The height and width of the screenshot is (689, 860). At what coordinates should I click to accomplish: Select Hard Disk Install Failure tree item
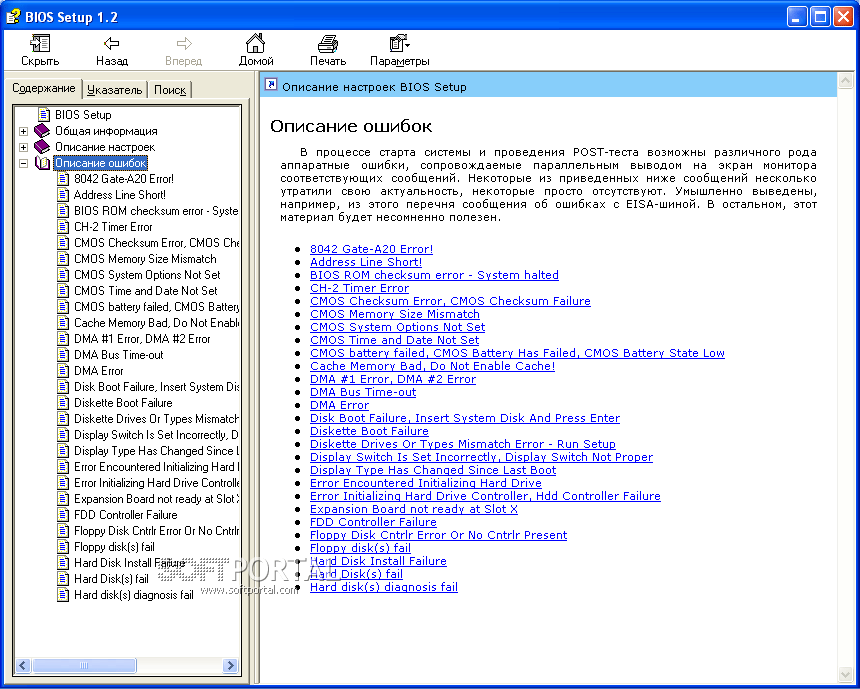[129, 563]
